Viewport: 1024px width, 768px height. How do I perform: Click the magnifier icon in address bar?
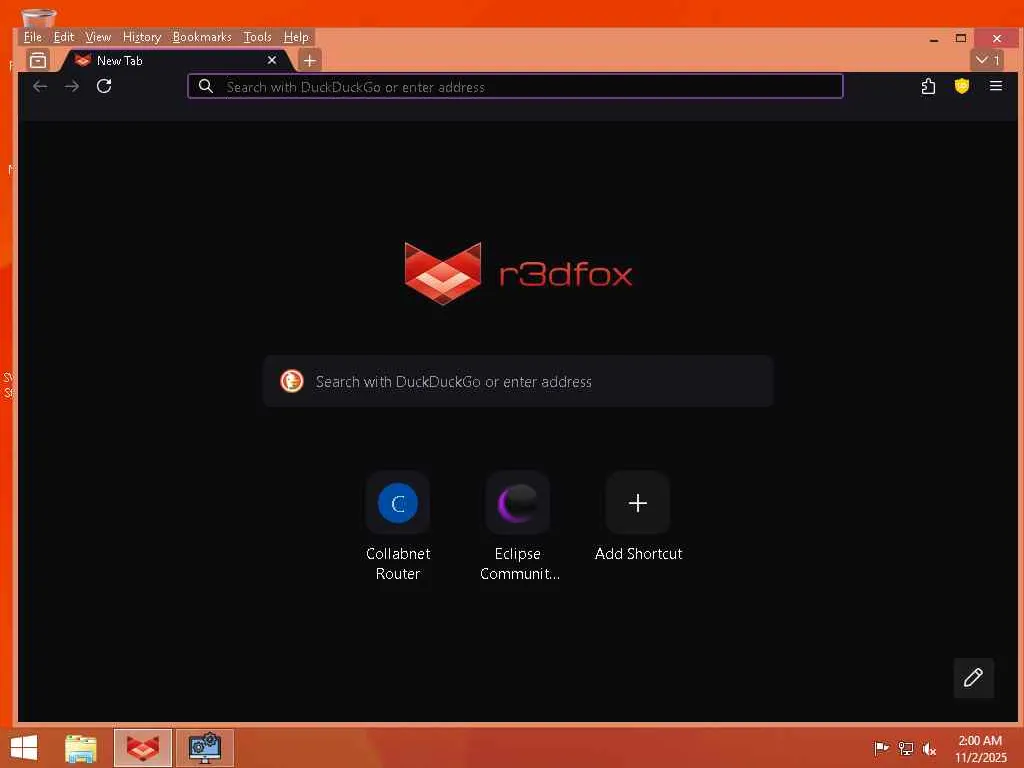coord(206,86)
